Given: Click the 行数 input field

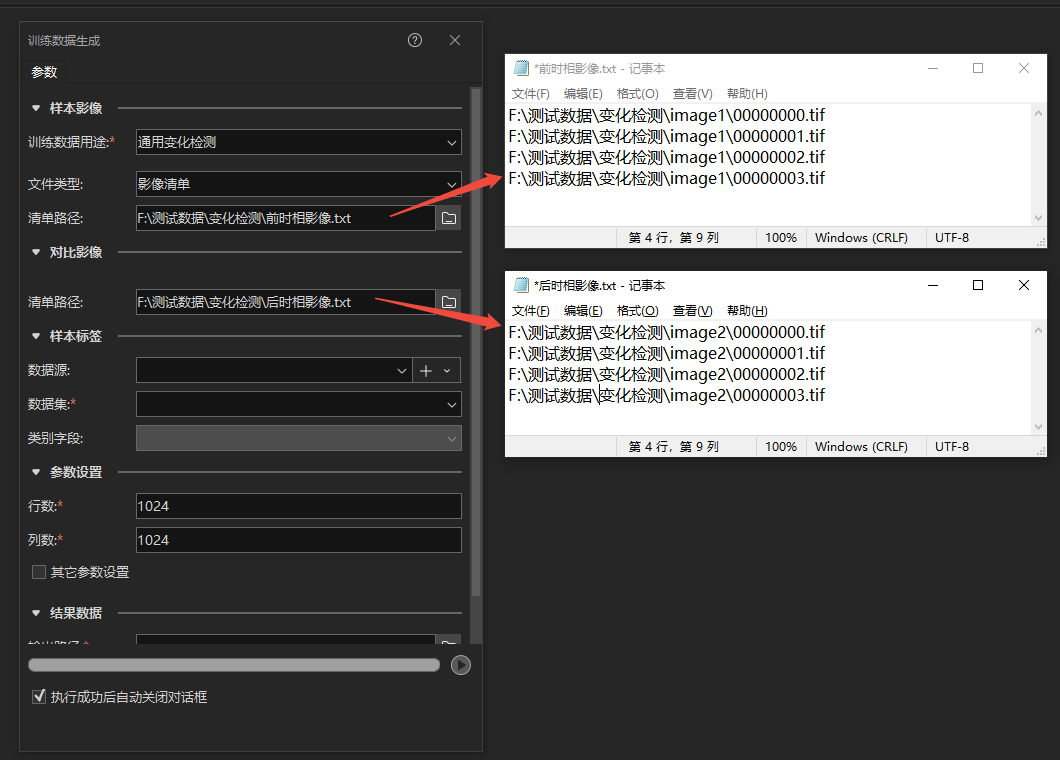Looking at the screenshot, I should coord(298,506).
